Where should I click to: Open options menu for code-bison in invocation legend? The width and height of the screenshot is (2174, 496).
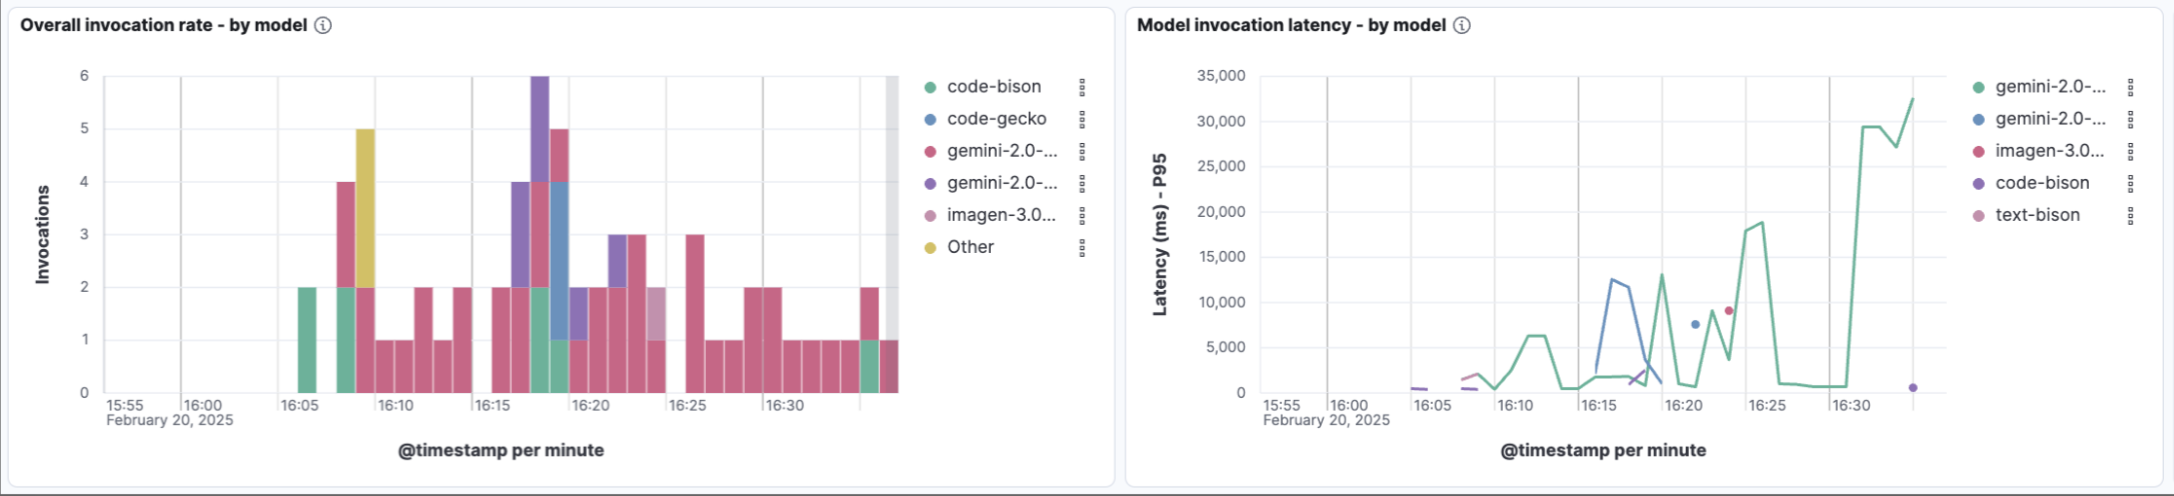(1082, 88)
